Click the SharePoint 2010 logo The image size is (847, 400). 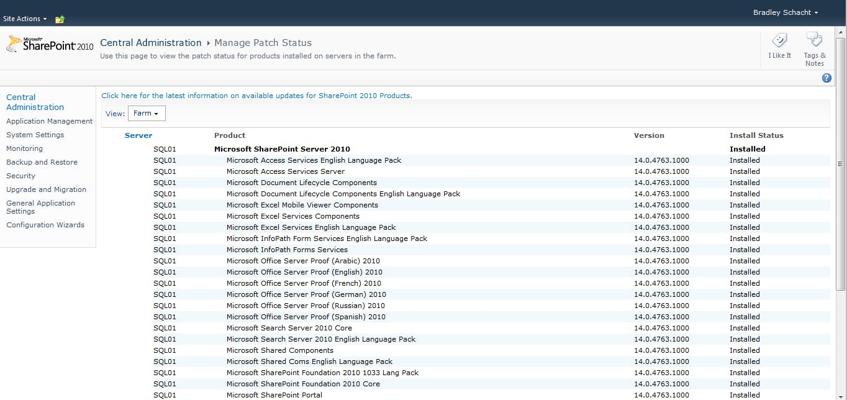coord(50,45)
